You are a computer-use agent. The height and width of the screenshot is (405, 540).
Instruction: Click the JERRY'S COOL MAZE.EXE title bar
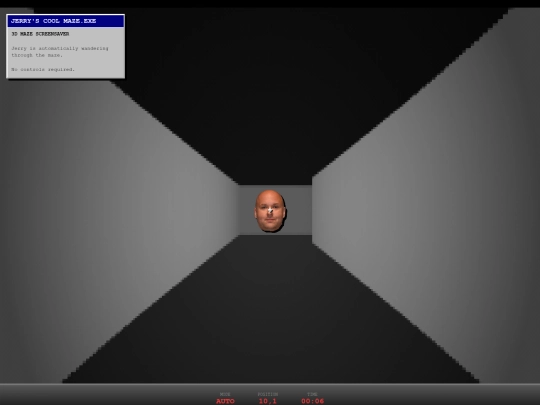tap(65, 21)
